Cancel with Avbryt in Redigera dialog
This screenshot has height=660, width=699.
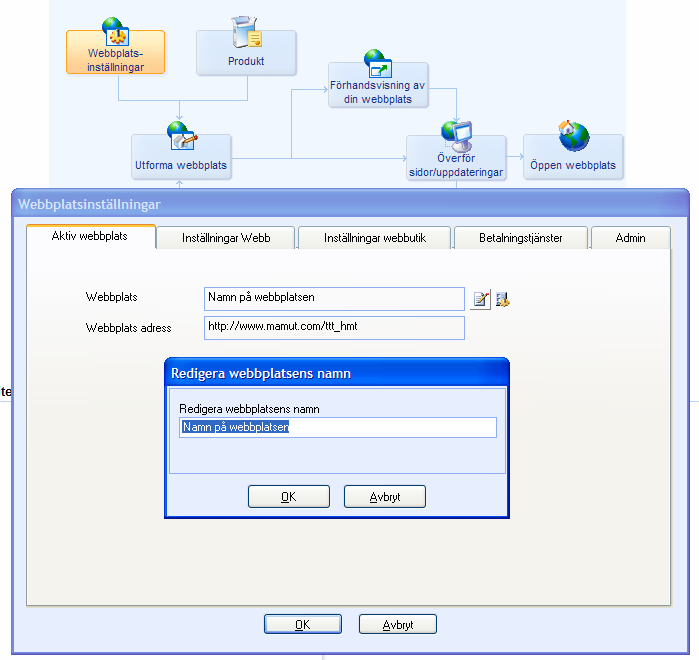(385, 496)
